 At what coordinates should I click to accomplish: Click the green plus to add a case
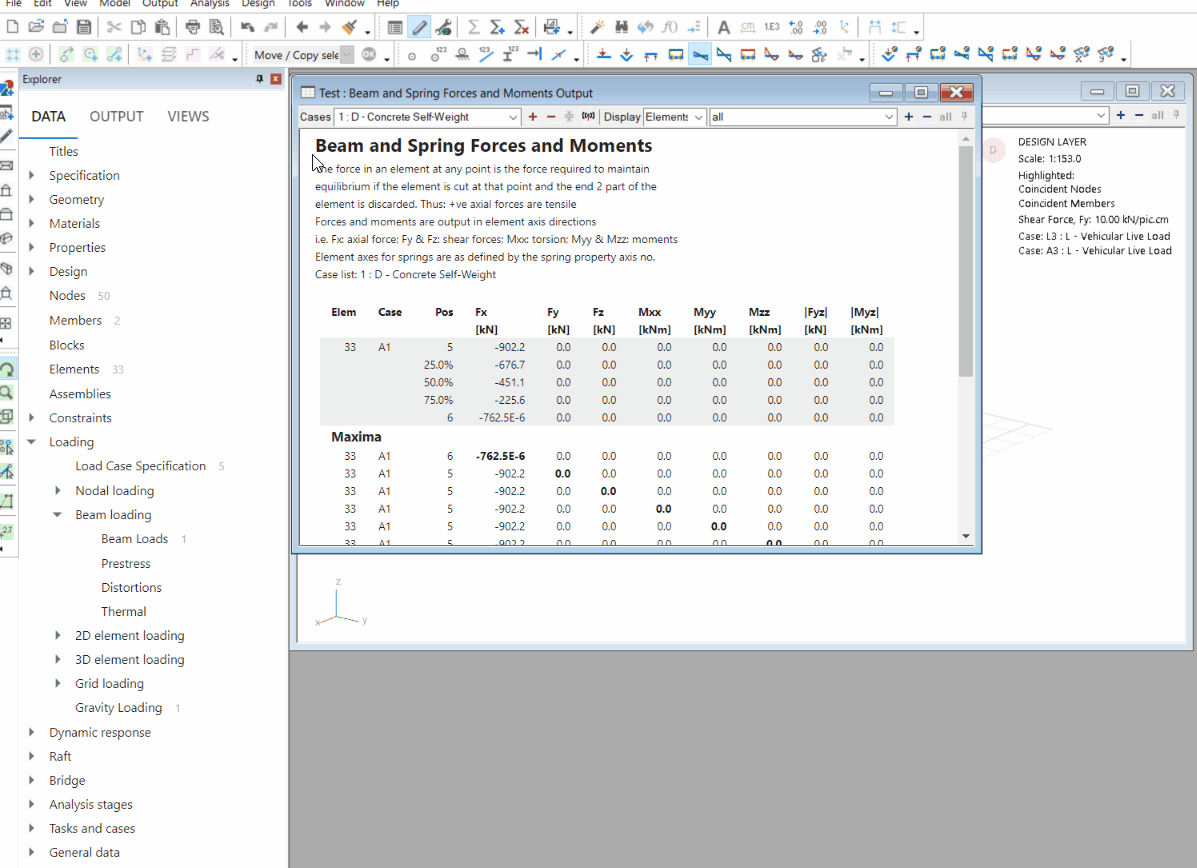click(x=532, y=117)
